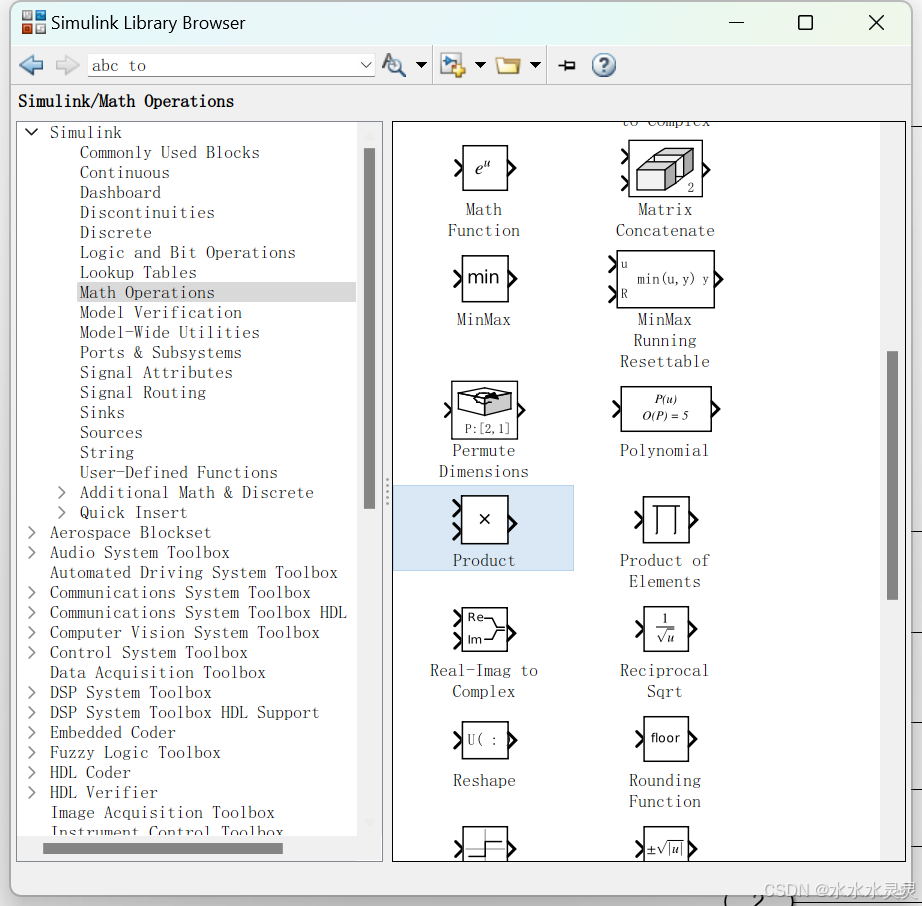Click the library tree vertical scrollbar
The width and height of the screenshot is (922, 906).
369,327
